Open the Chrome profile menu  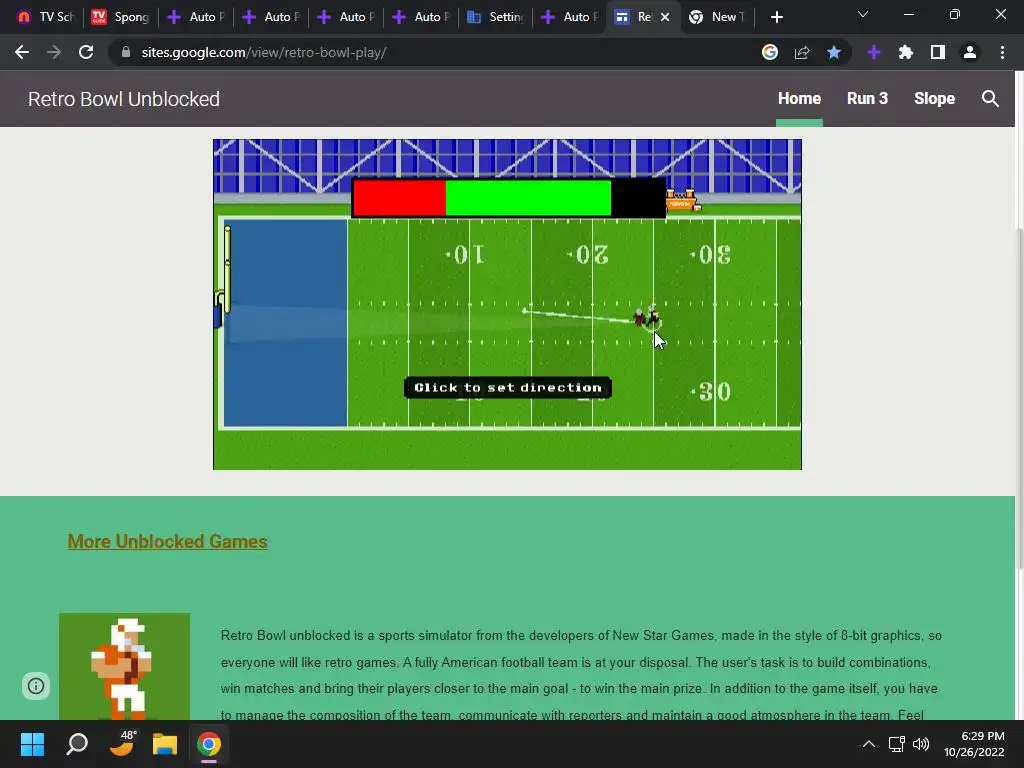970,52
